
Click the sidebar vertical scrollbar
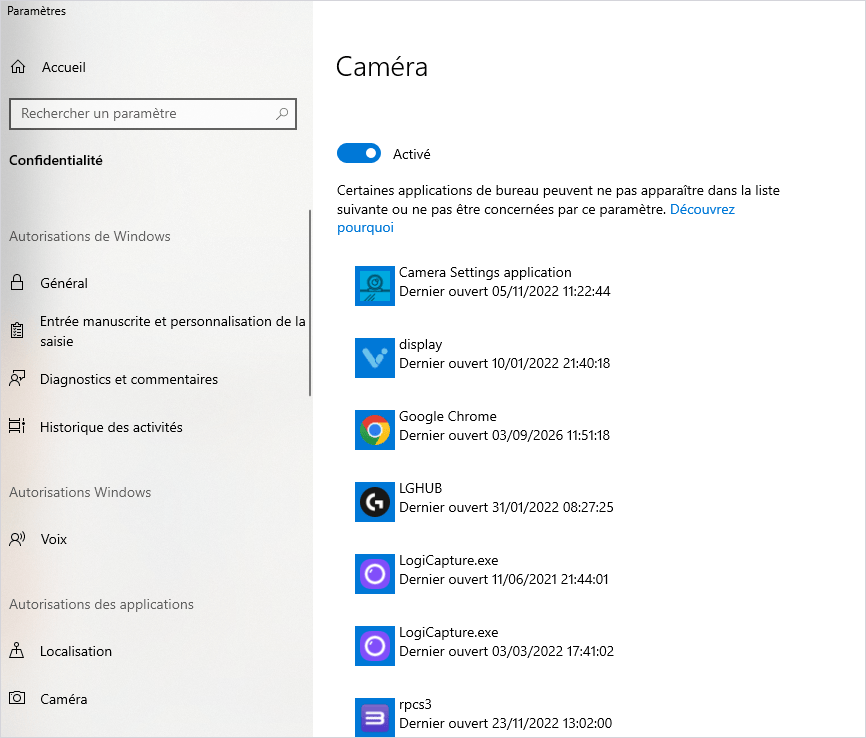(310, 303)
